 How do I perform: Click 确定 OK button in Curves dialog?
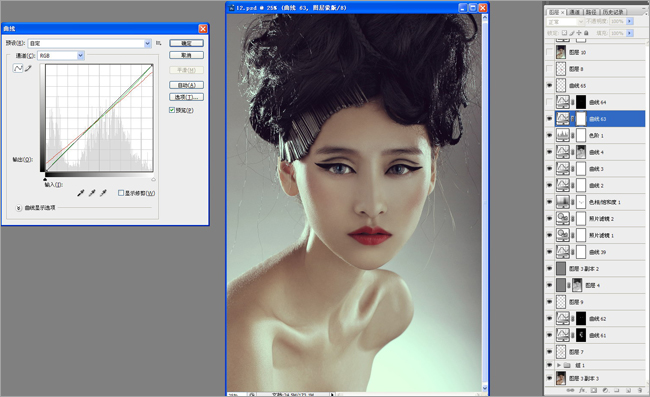click(187, 43)
